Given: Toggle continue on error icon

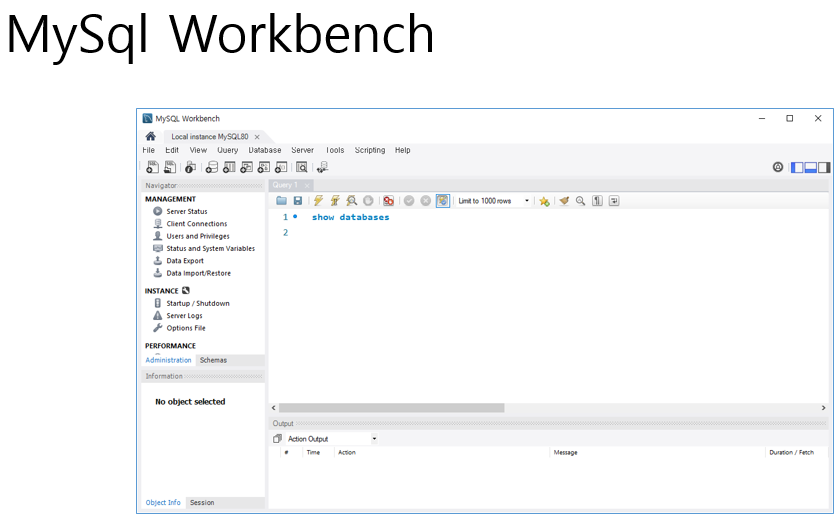Looking at the screenshot, I should click(x=389, y=201).
